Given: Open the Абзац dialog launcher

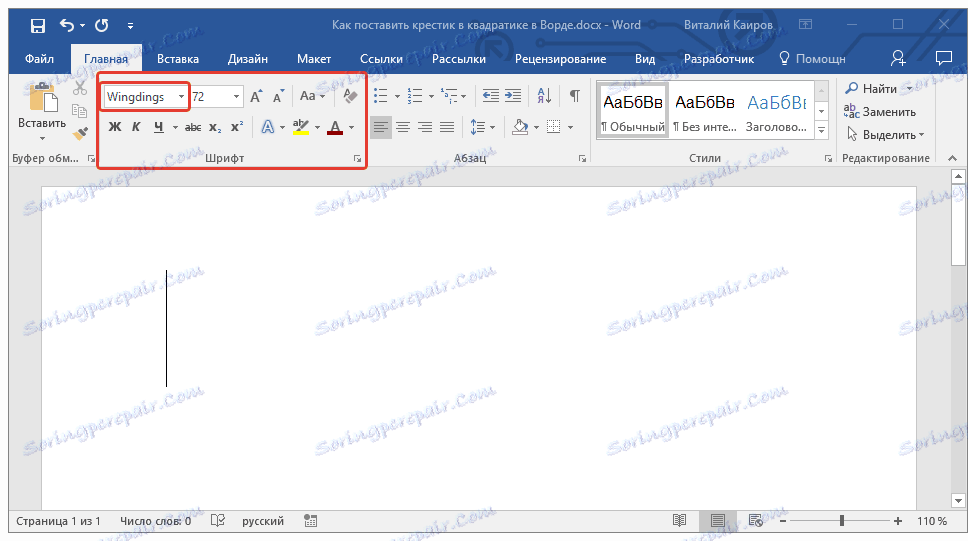Looking at the screenshot, I should click(582, 159).
